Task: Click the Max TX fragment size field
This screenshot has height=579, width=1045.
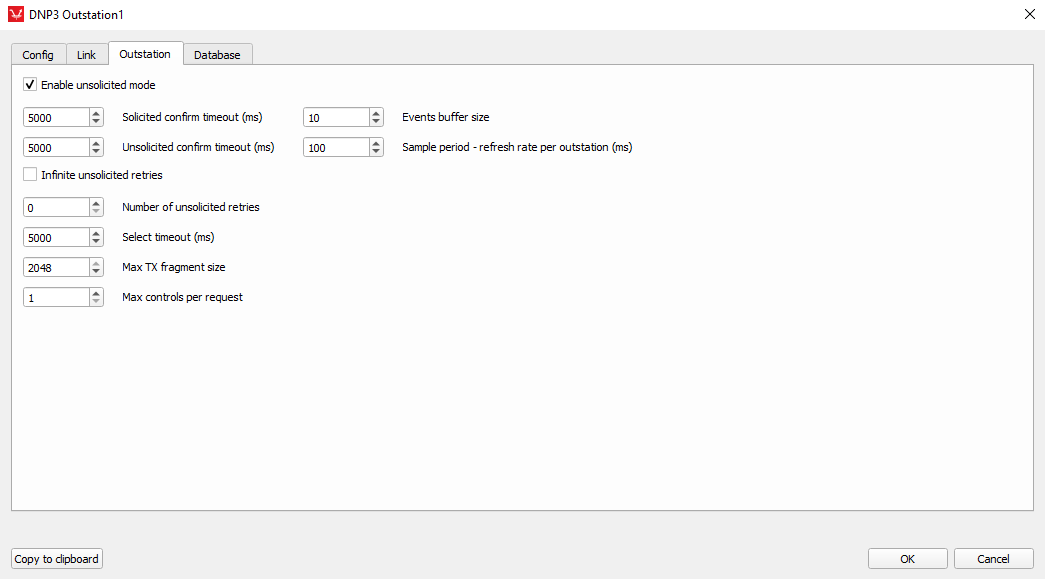Action: point(56,268)
